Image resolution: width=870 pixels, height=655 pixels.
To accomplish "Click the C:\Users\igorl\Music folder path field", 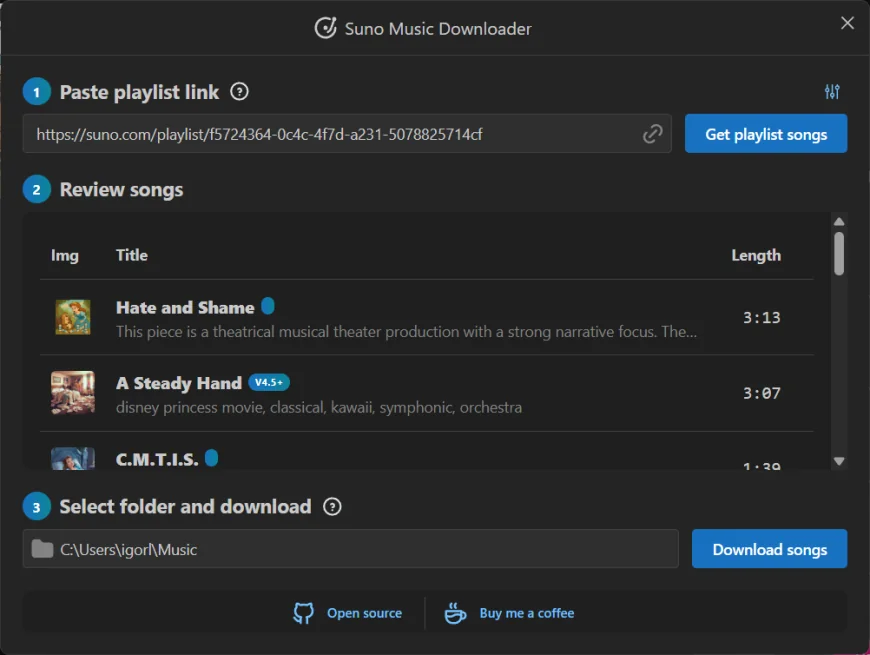I will tap(350, 549).
